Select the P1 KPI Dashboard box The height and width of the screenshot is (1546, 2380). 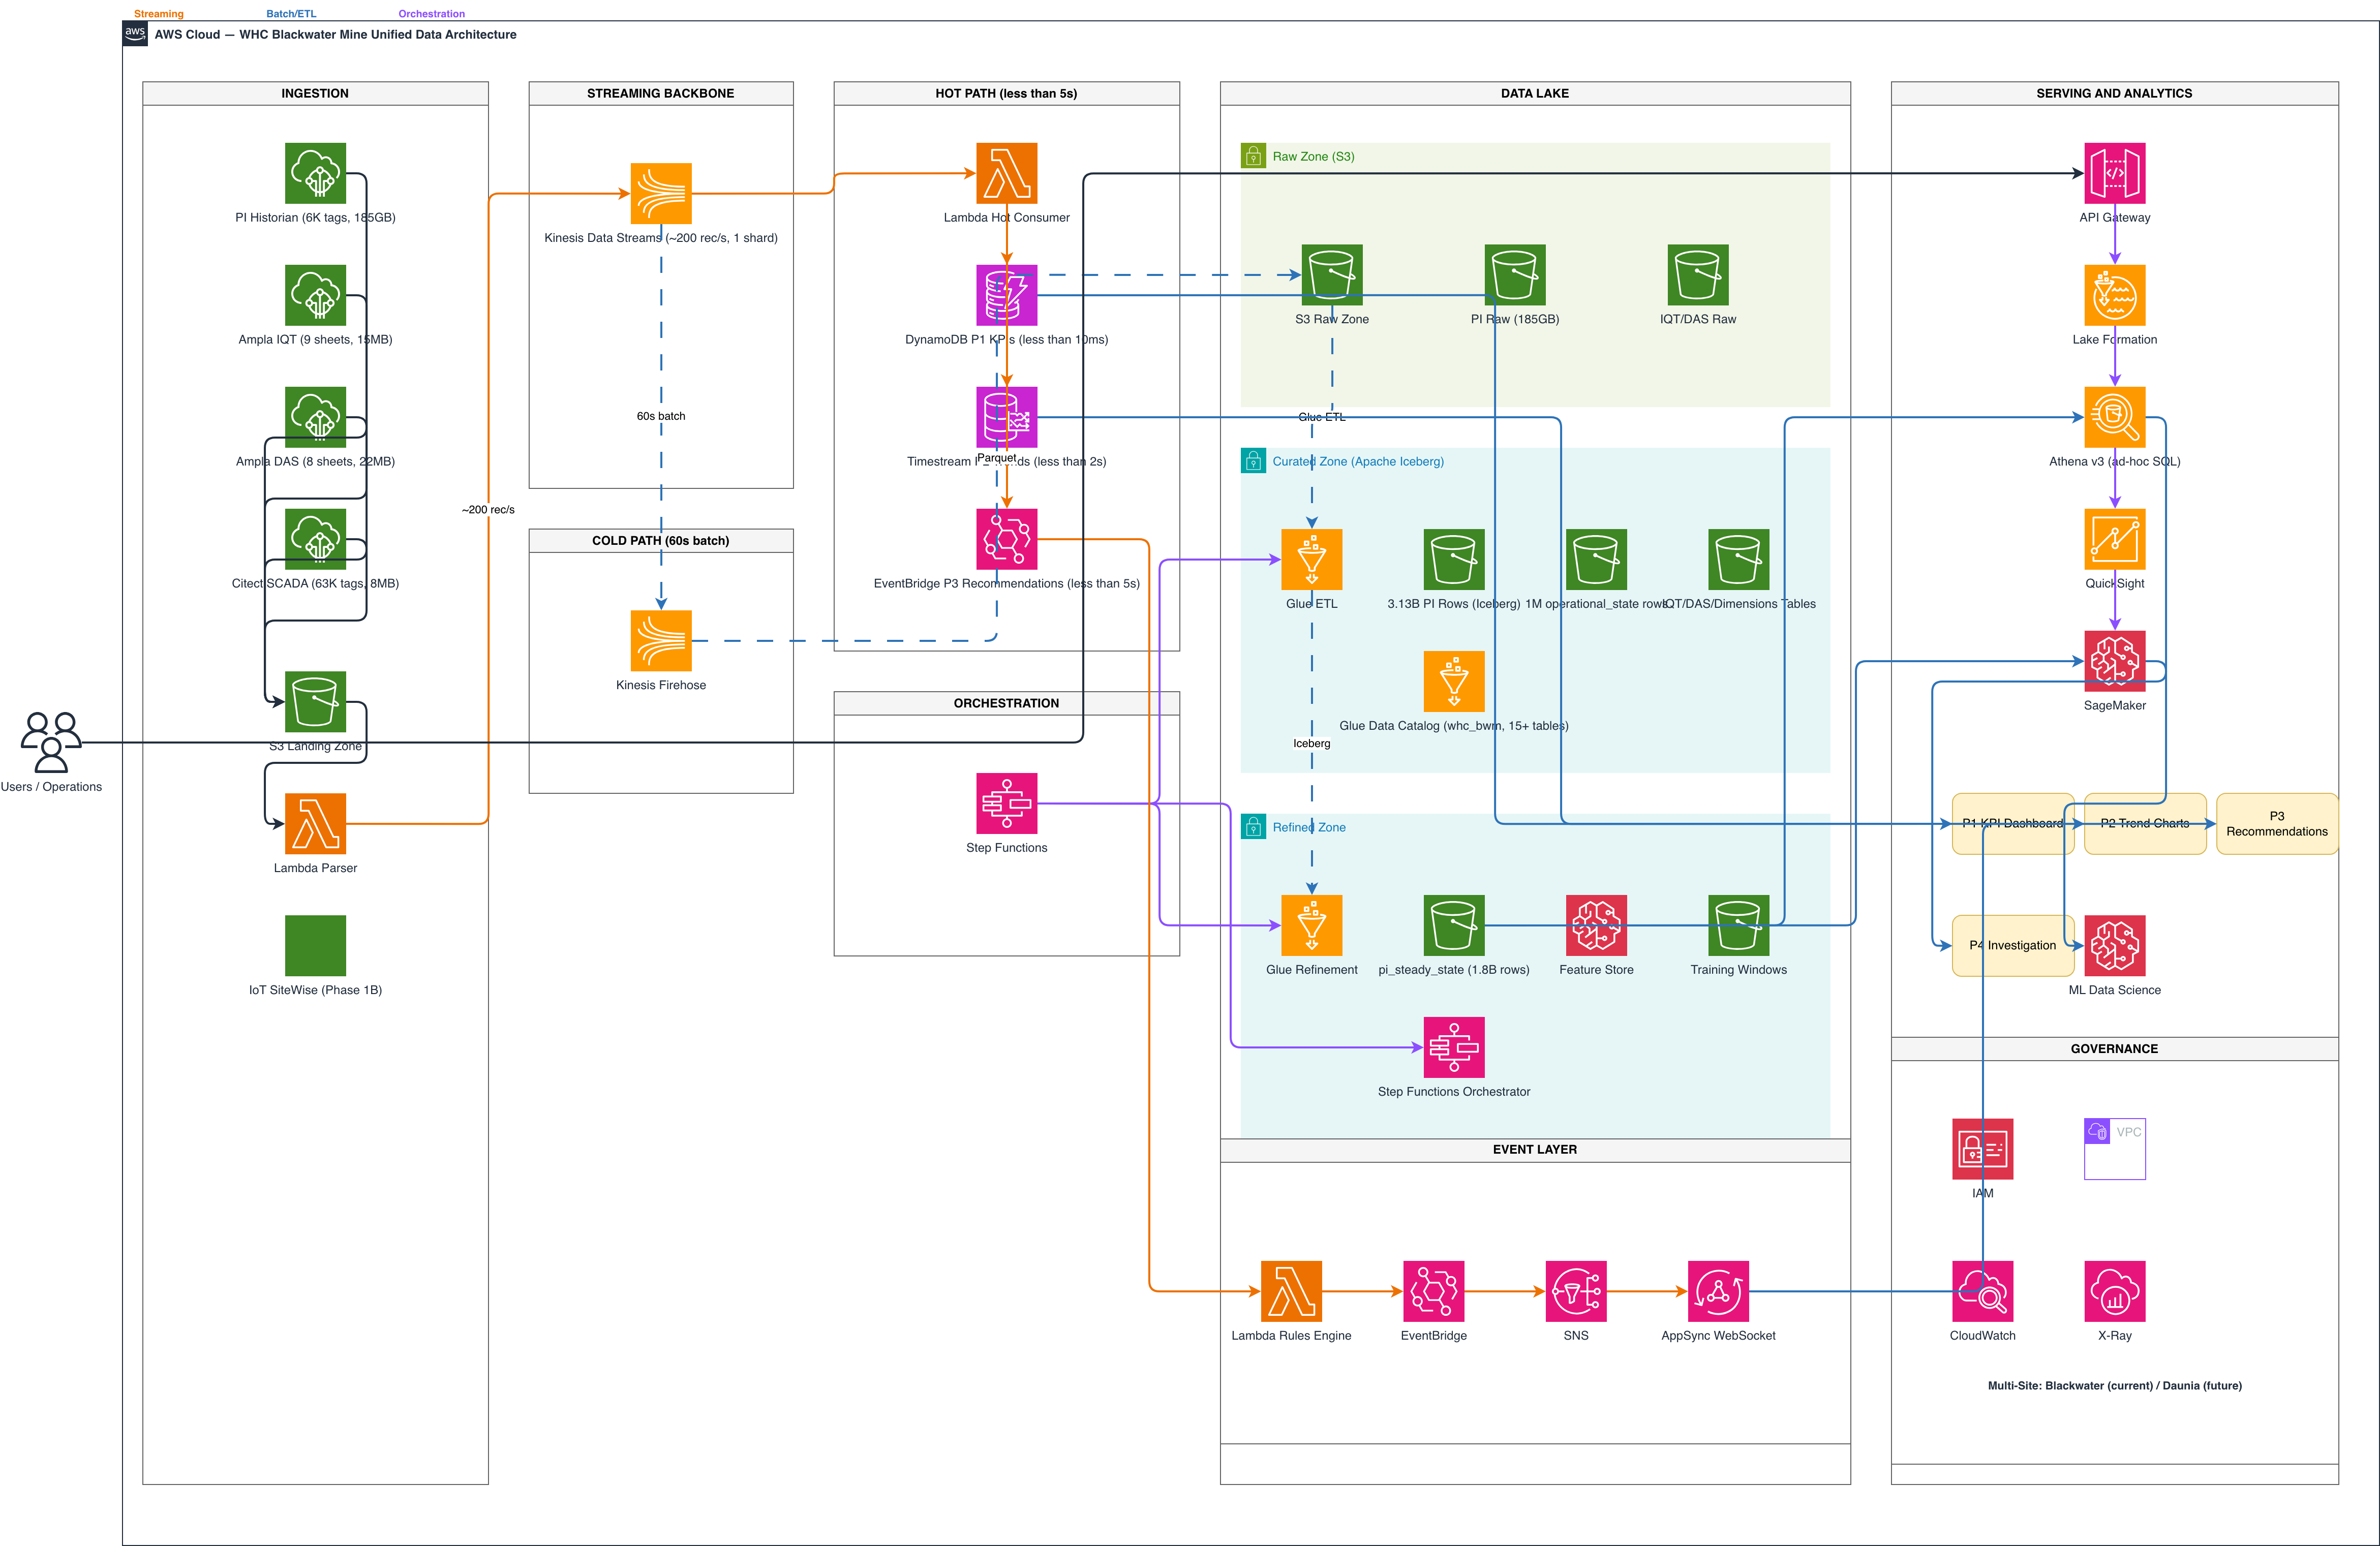[x=2013, y=824]
